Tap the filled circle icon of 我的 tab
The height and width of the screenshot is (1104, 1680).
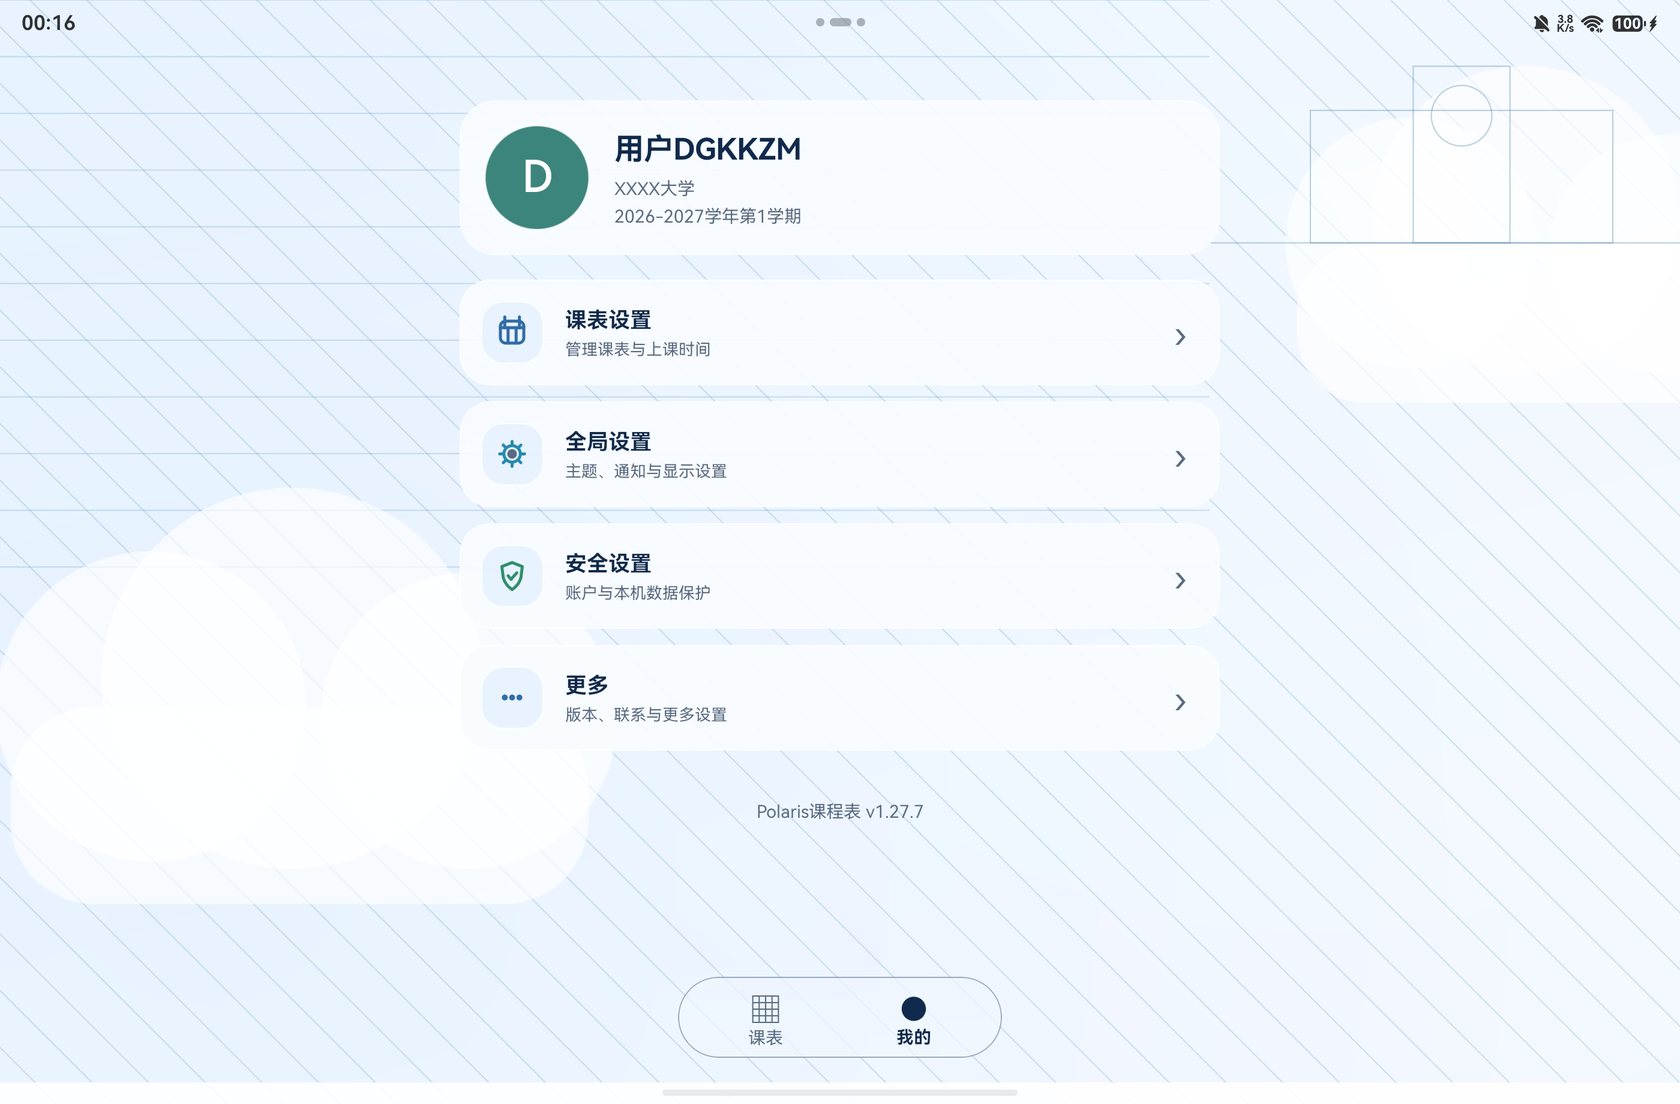(913, 1008)
